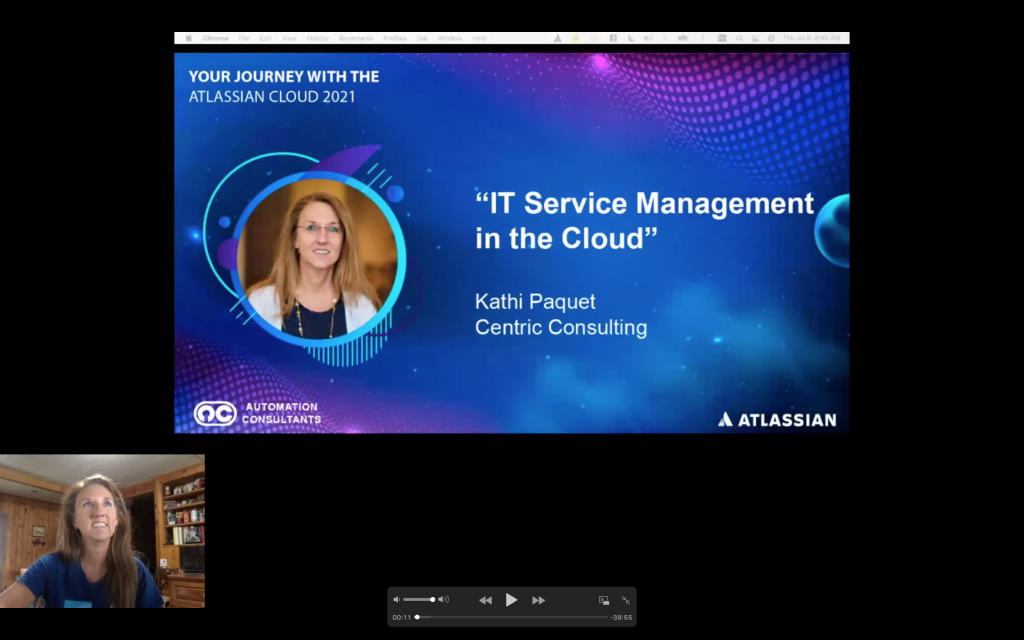
Task: Open the Apple menu in the recorded menu bar
Action: click(188, 38)
